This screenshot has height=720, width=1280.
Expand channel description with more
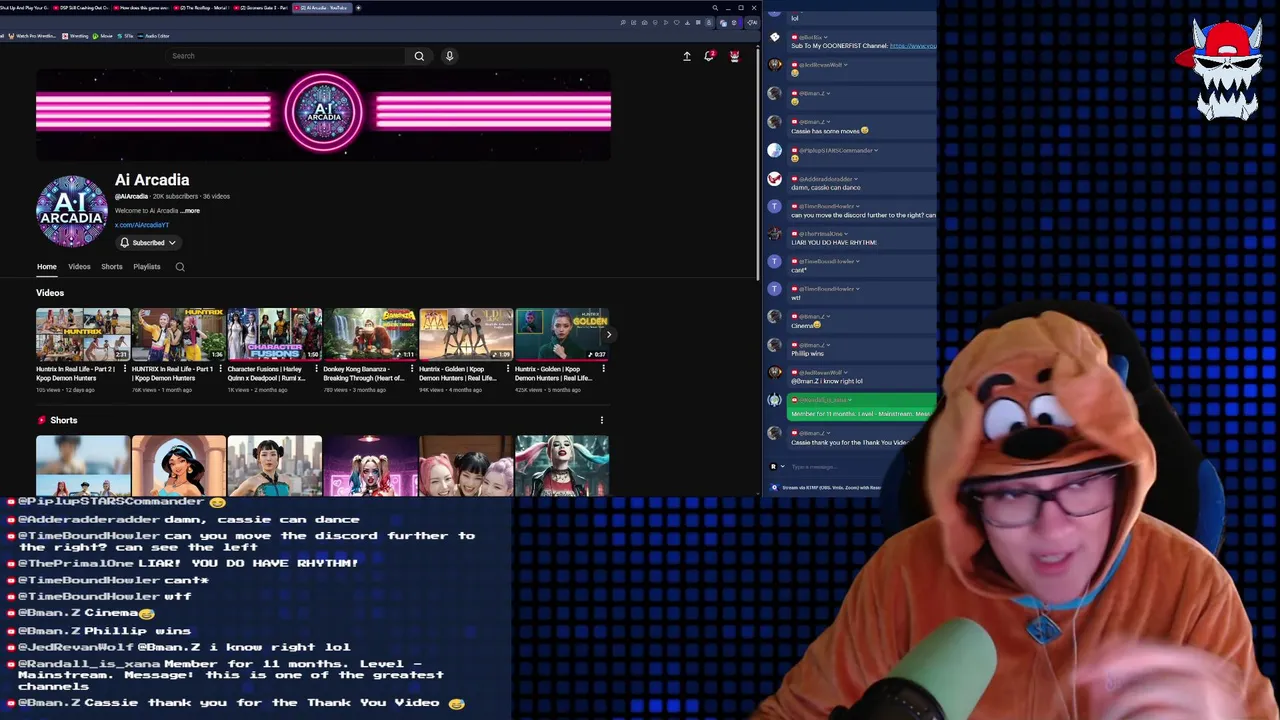click(x=190, y=211)
